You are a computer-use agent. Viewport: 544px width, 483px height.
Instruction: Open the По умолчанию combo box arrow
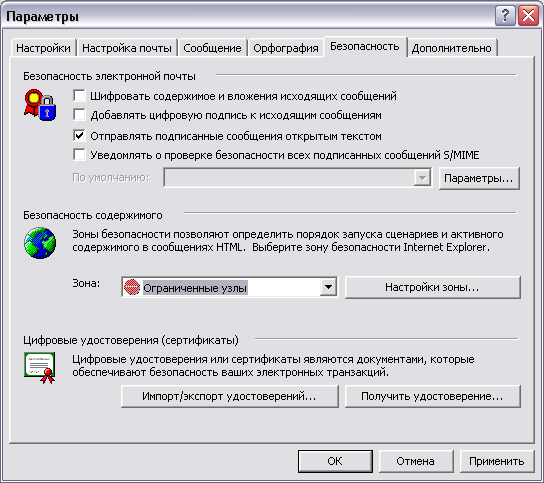pos(422,178)
